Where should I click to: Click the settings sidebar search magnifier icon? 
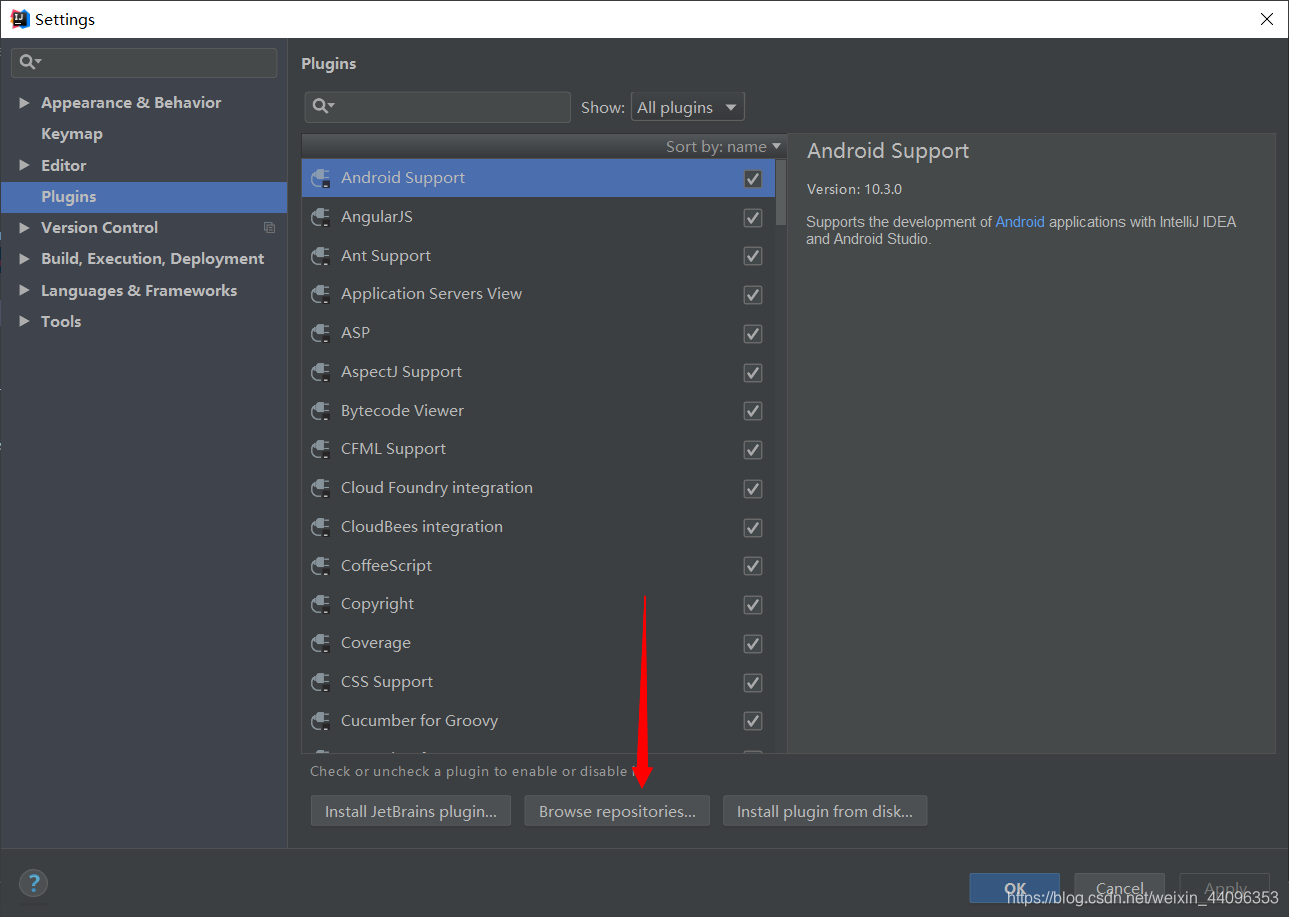click(x=30, y=62)
